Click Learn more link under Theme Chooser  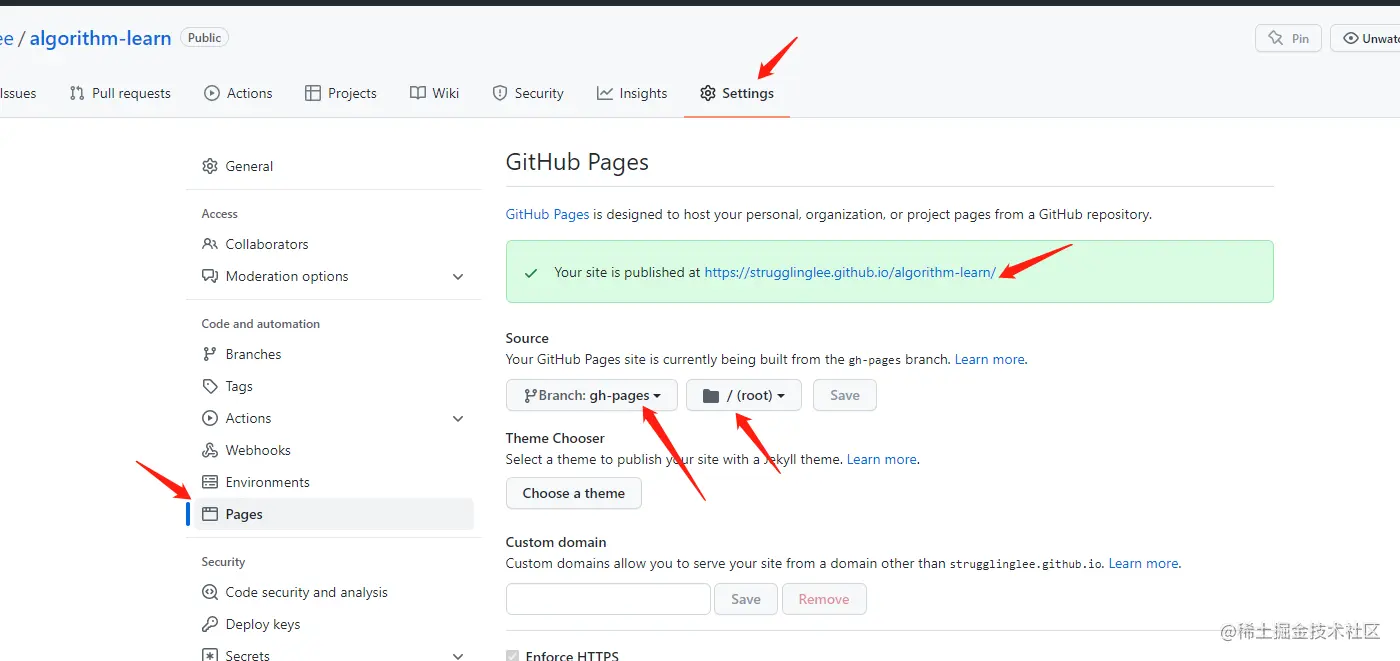point(882,459)
